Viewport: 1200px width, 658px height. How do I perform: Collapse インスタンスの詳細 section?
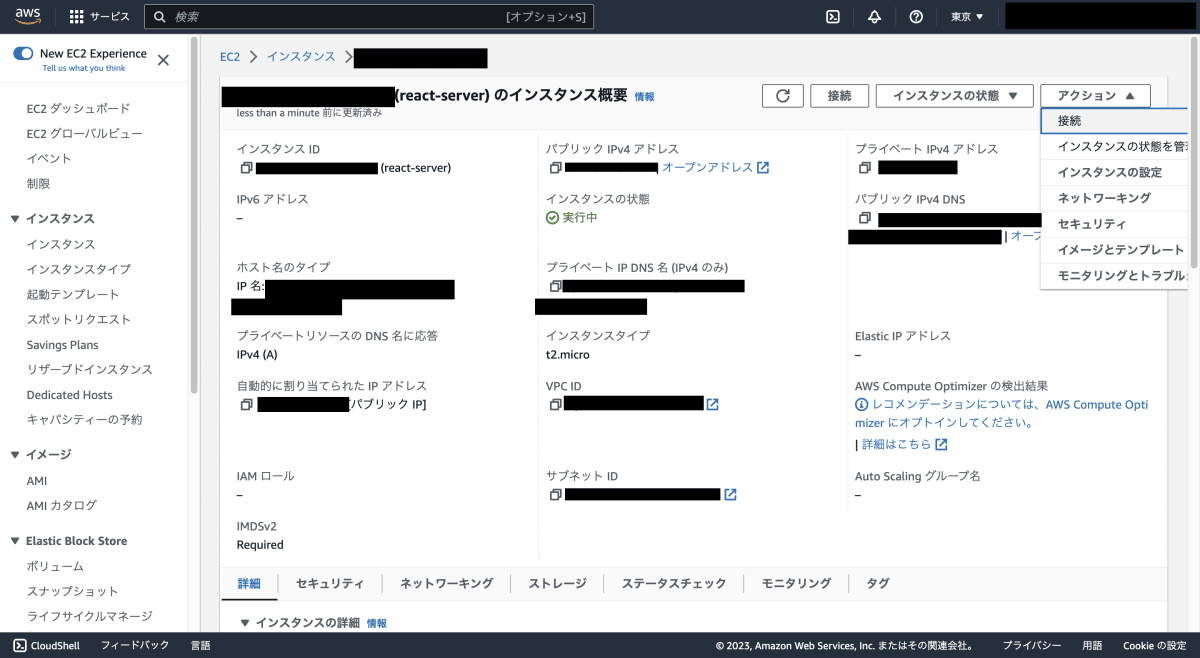[x=245, y=623]
